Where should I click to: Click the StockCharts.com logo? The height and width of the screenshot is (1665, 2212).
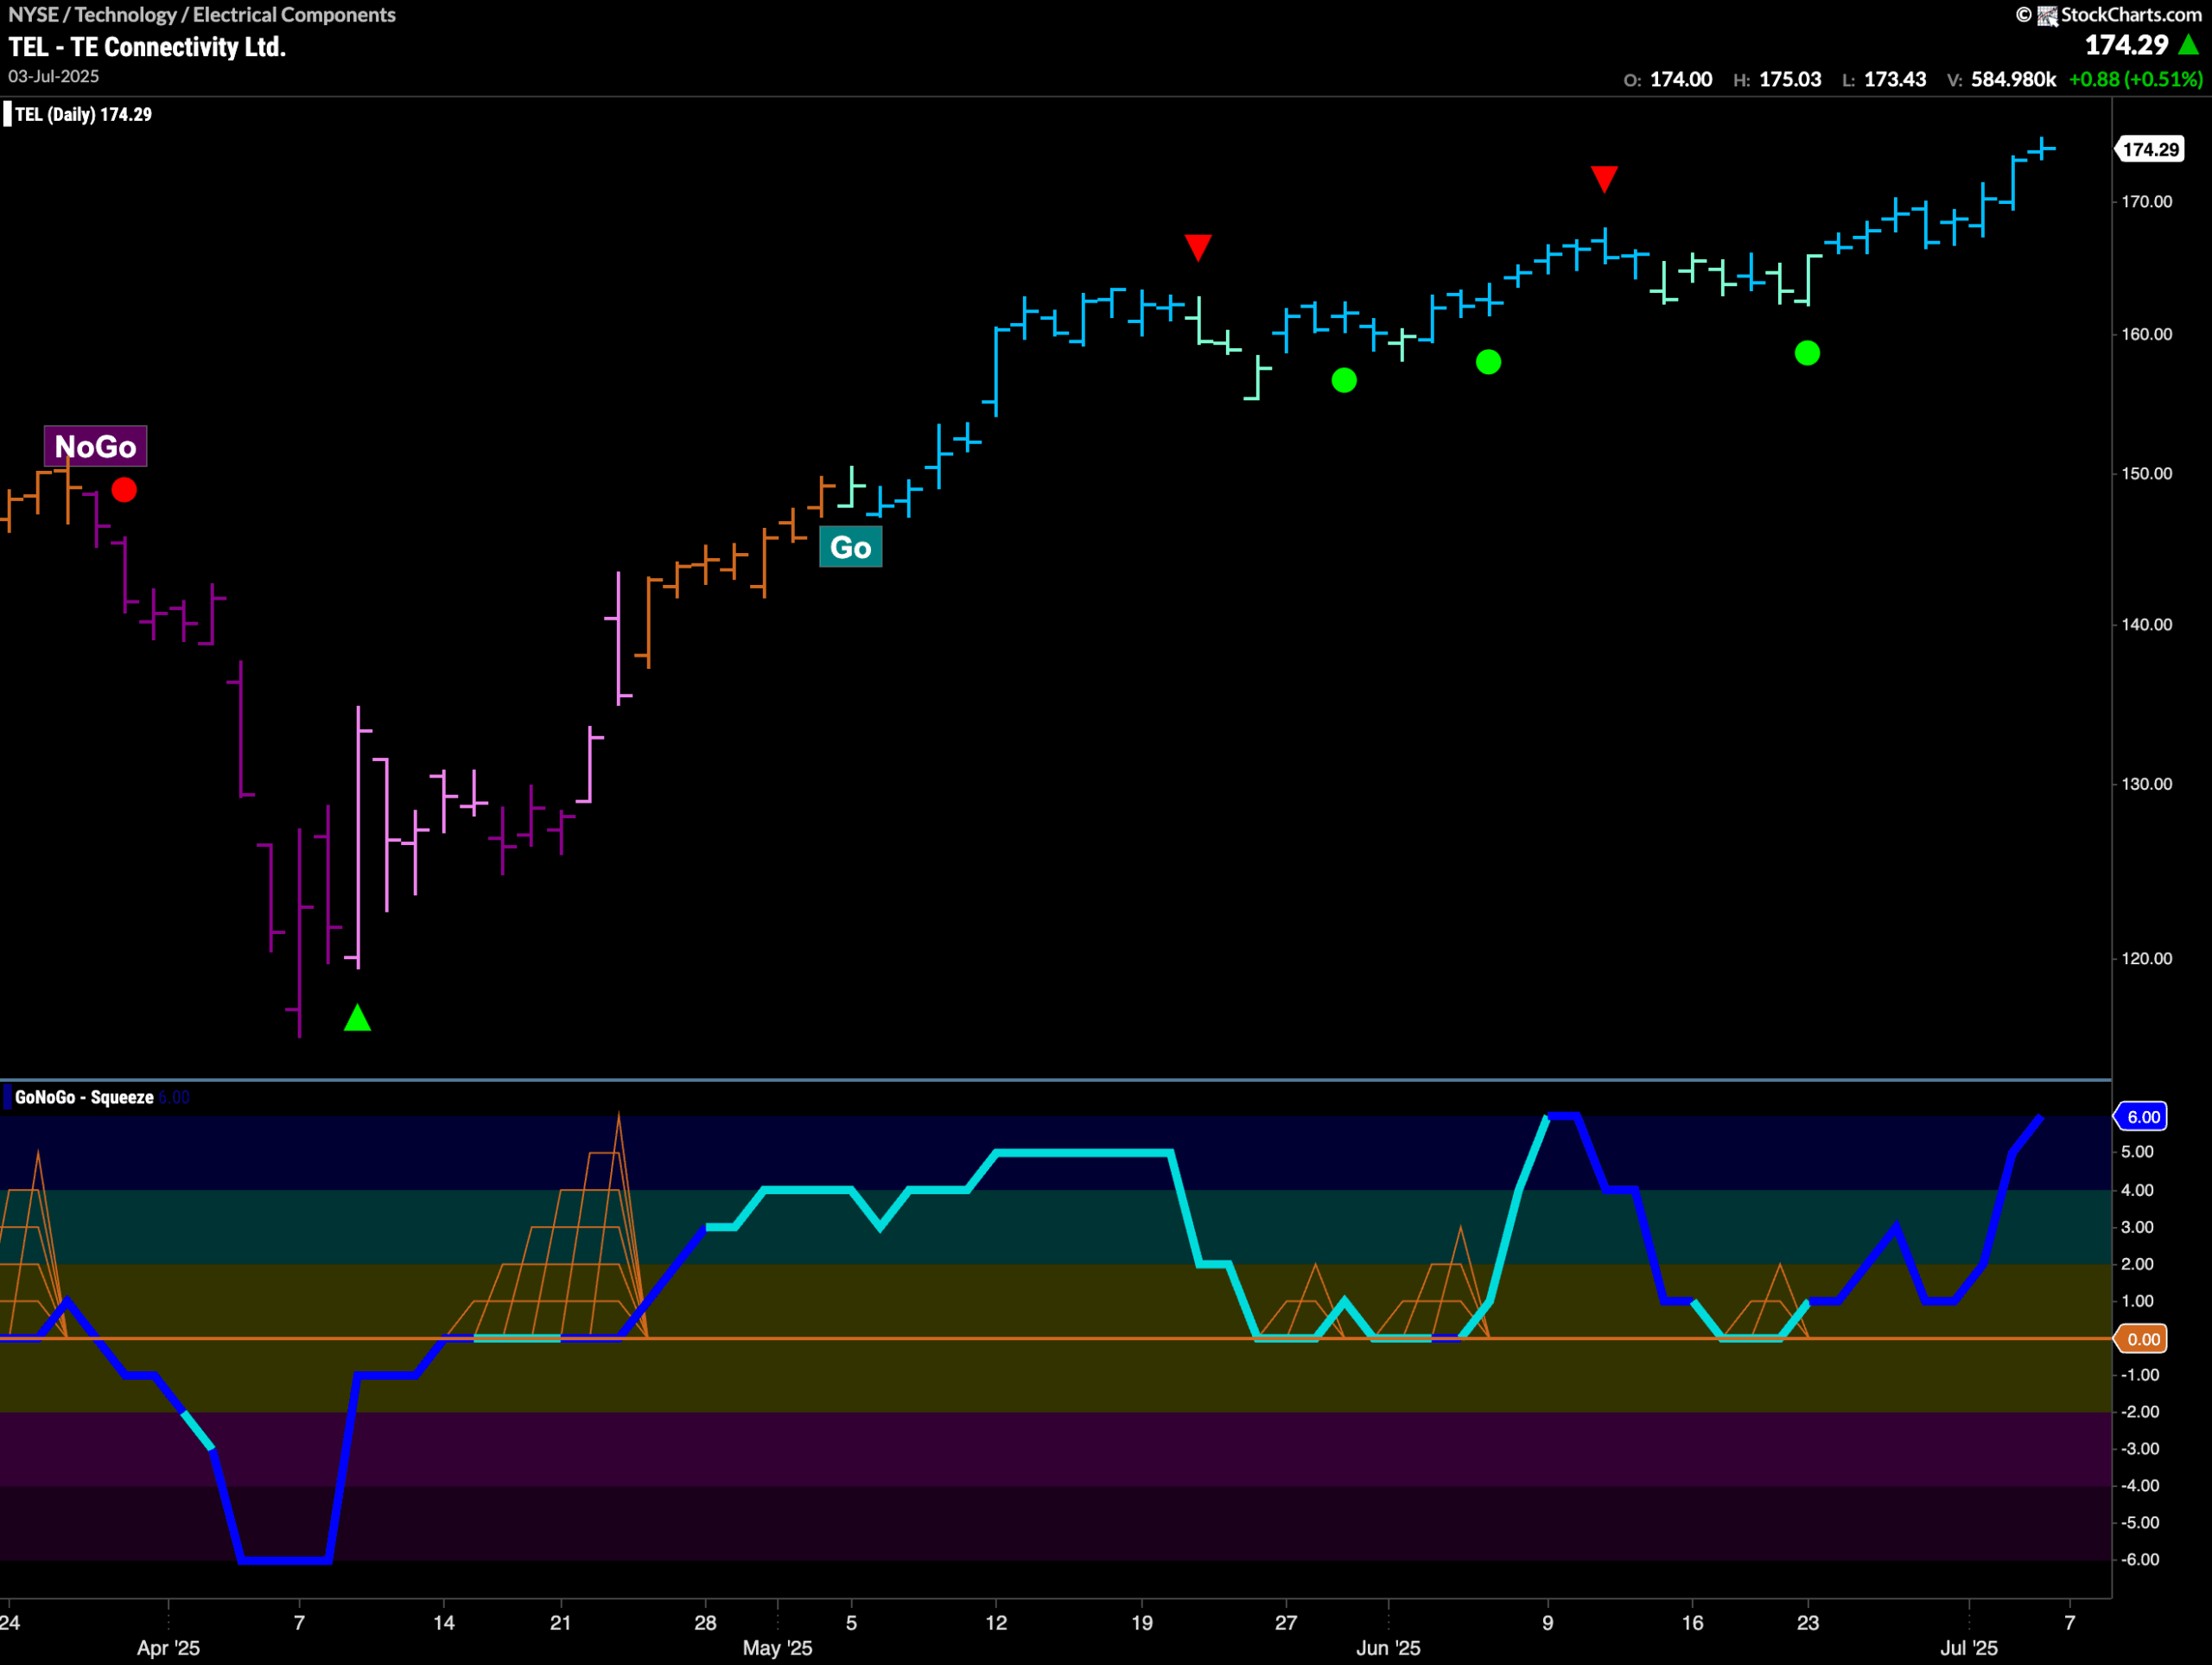(x=2120, y=14)
